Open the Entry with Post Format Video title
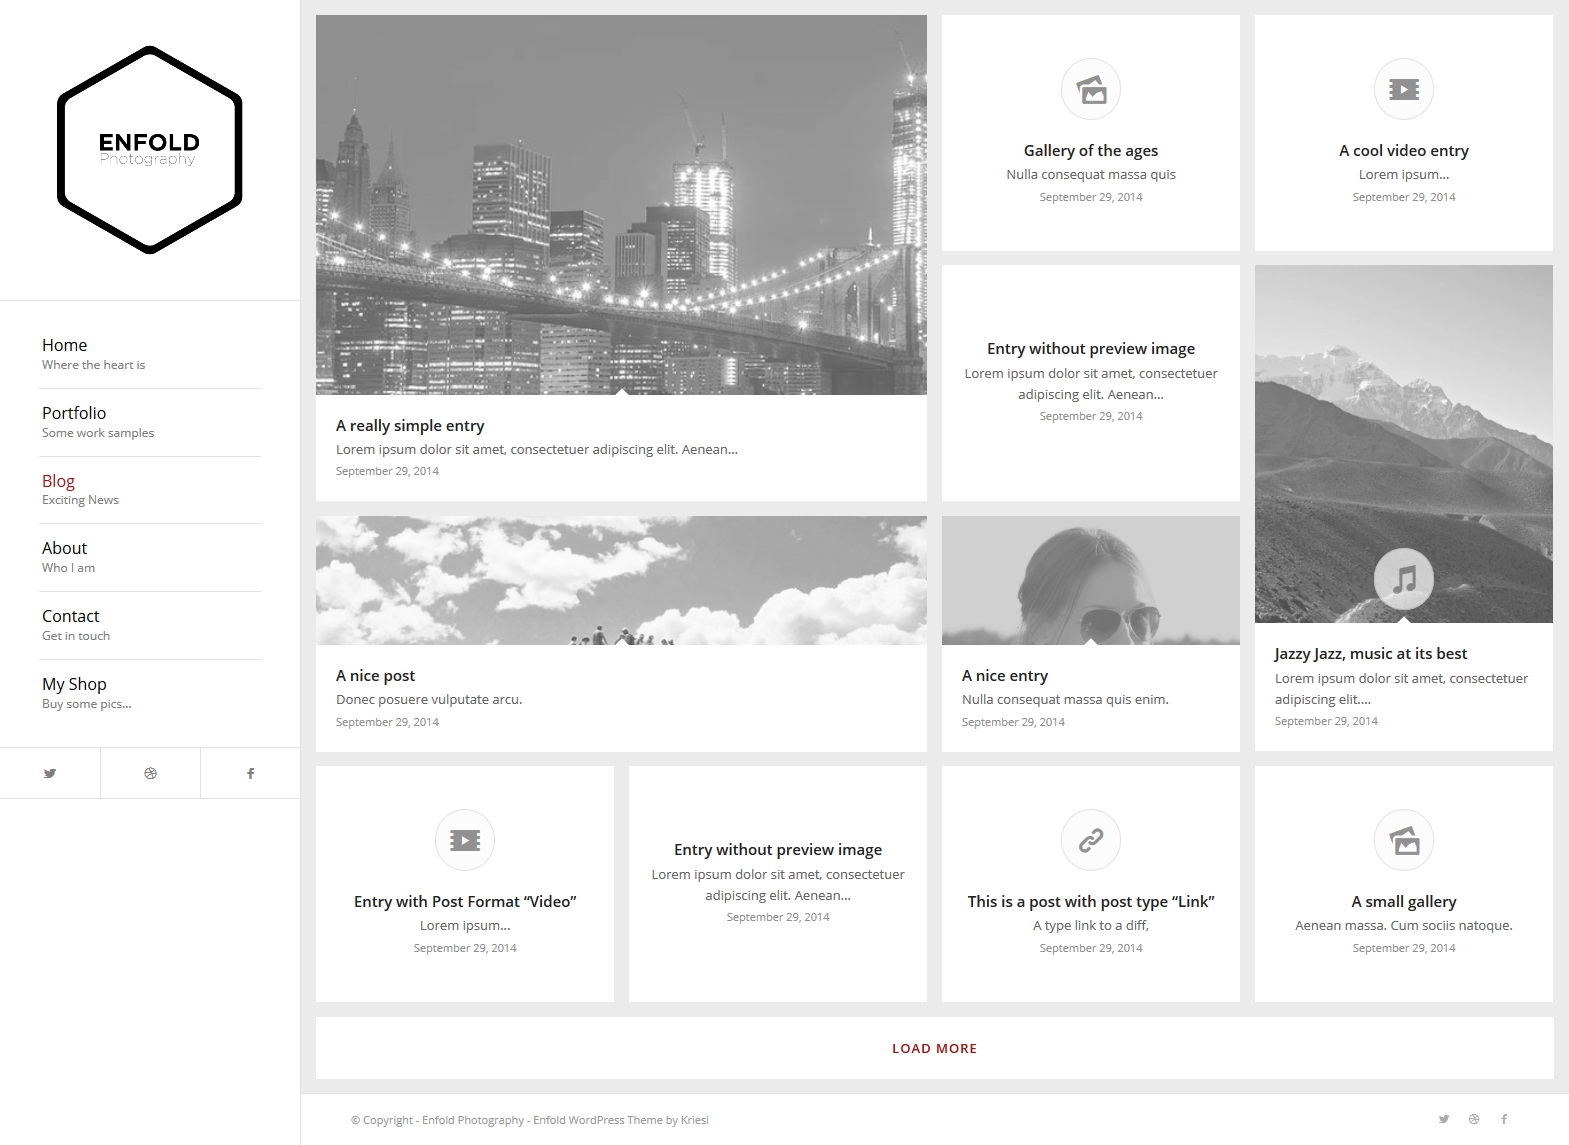Screen dimensions: 1569x1145 (465, 901)
